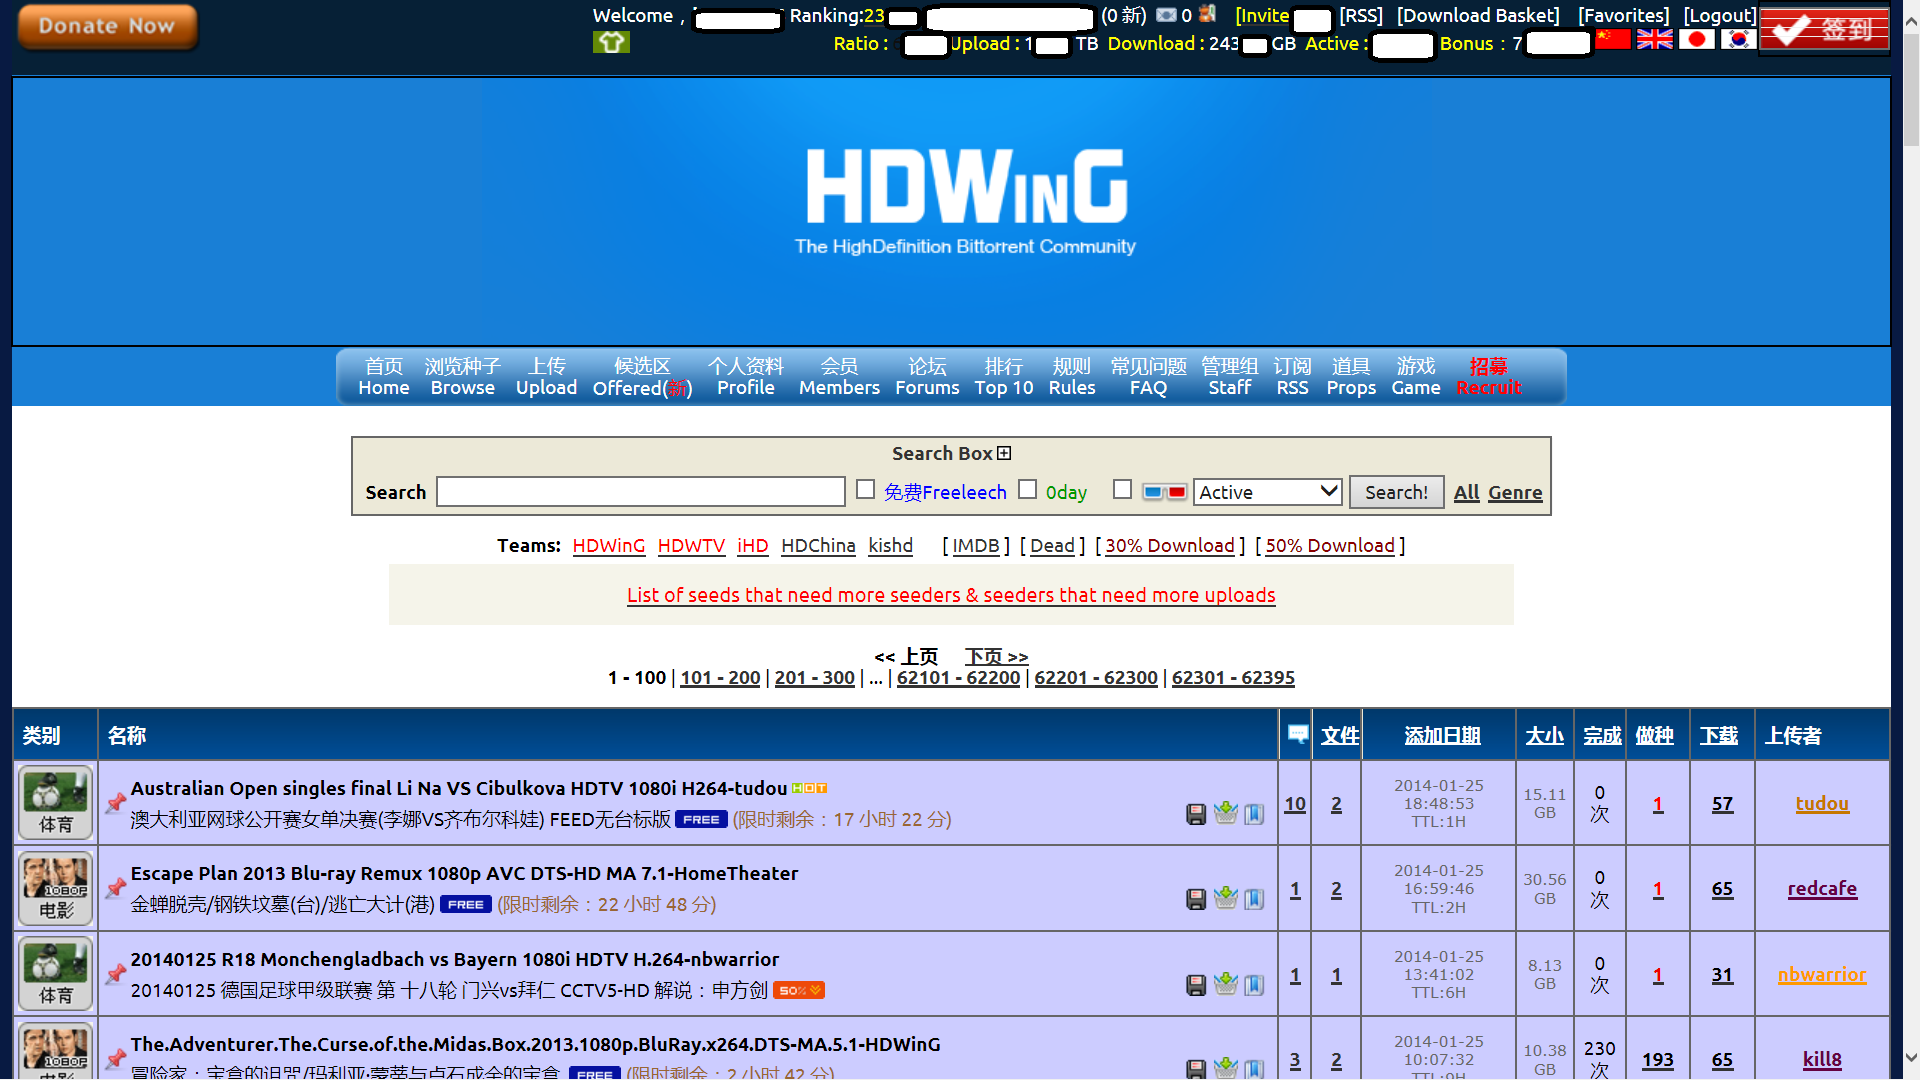Screen dimensions: 1920x1080
Task: Jump to page 62301 - 62395
Action: point(1233,678)
